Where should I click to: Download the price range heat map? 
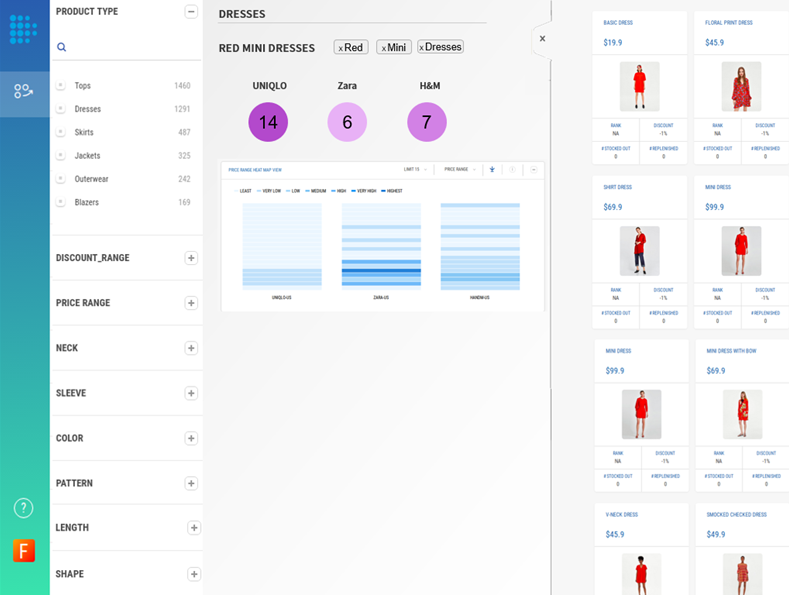pyautogui.click(x=492, y=170)
